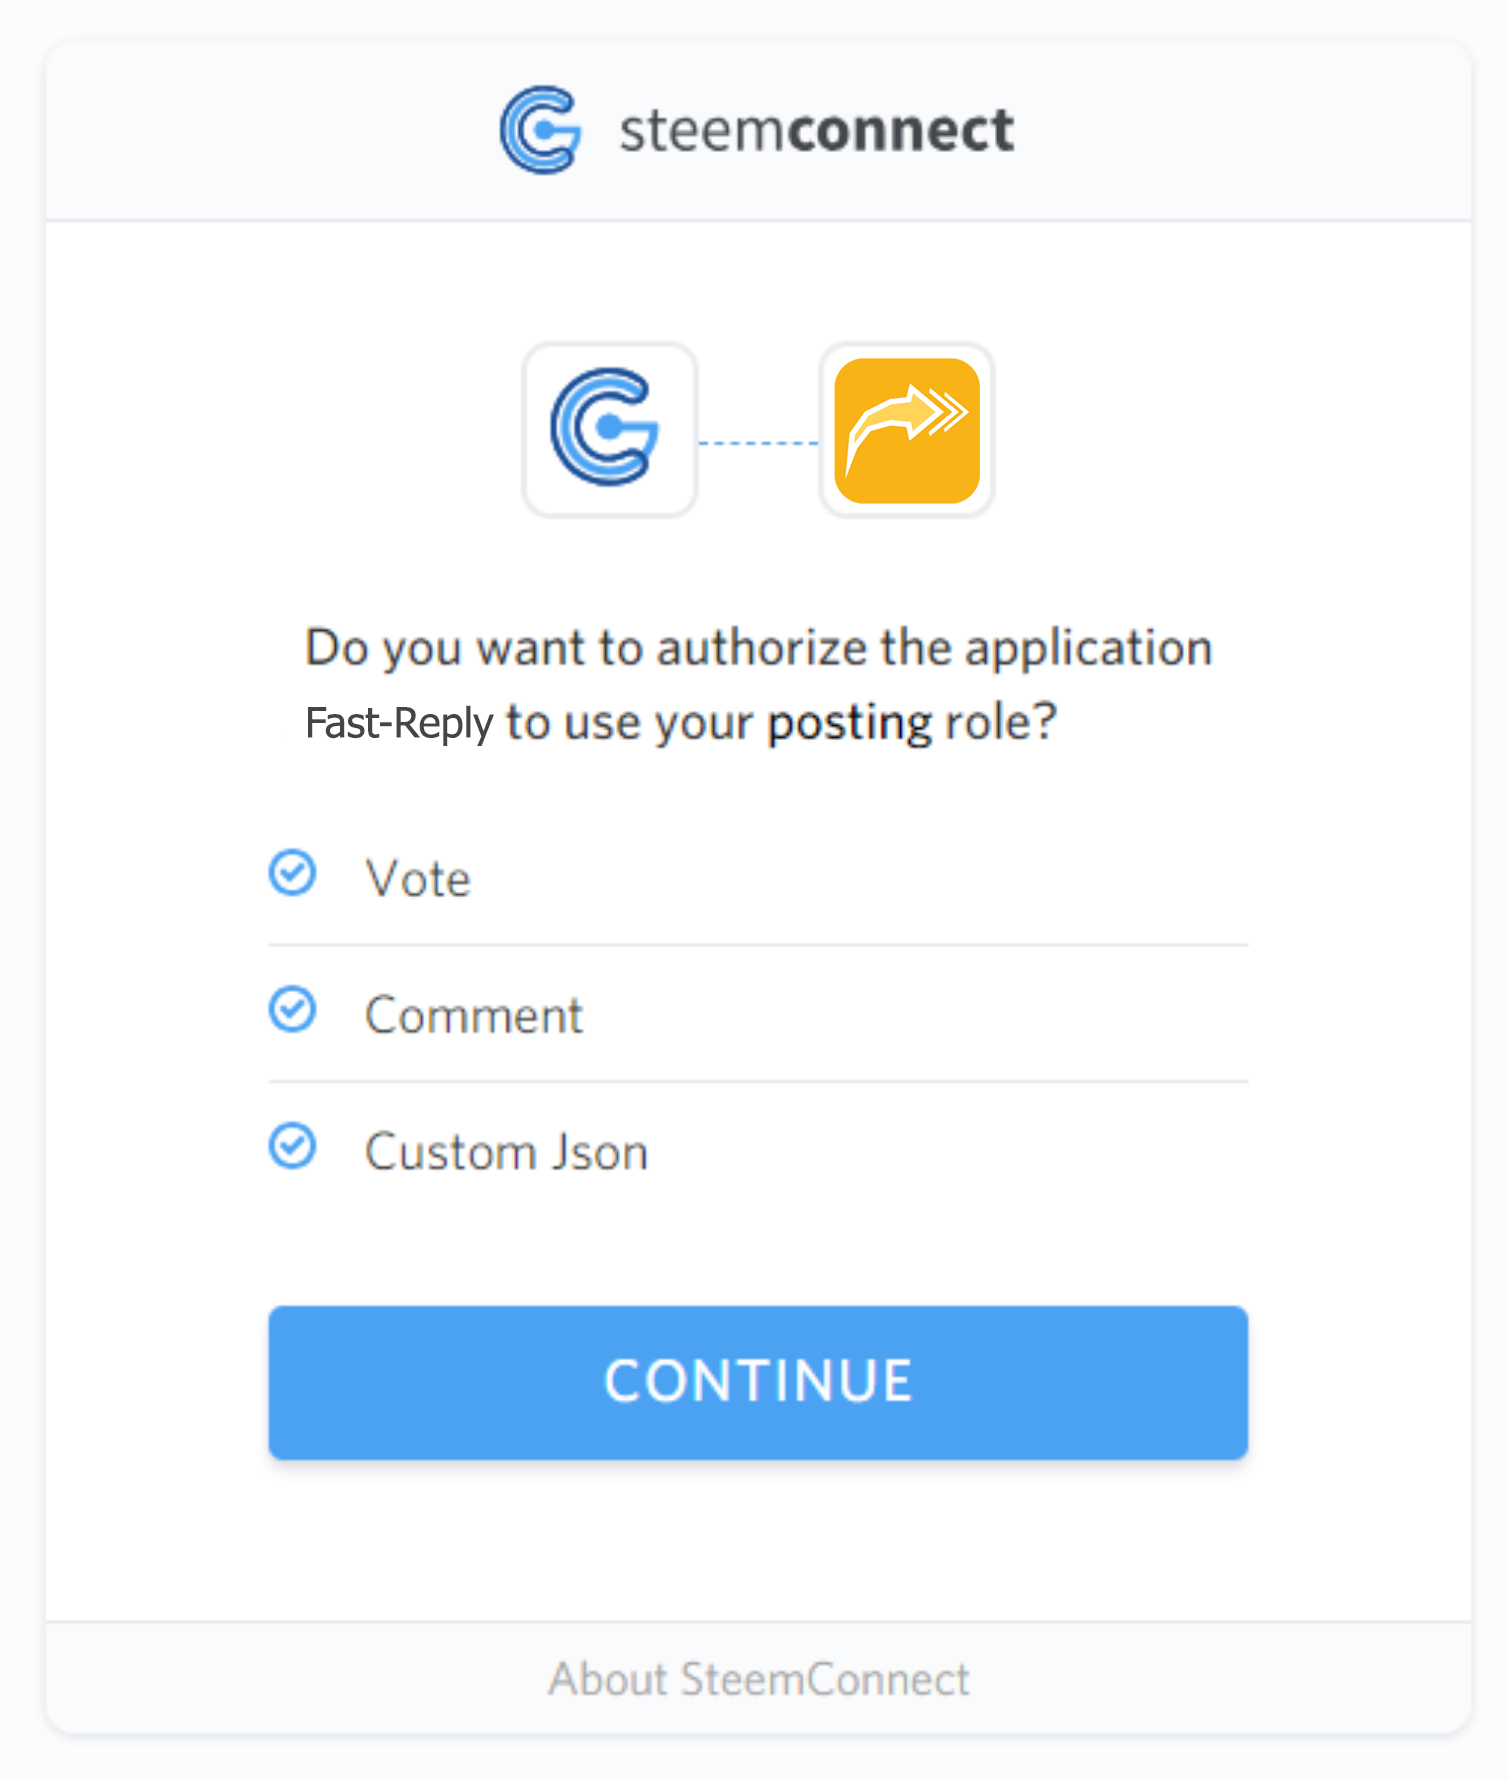Click the dashed connector between app icons
1509x1781 pixels.
[757, 442]
